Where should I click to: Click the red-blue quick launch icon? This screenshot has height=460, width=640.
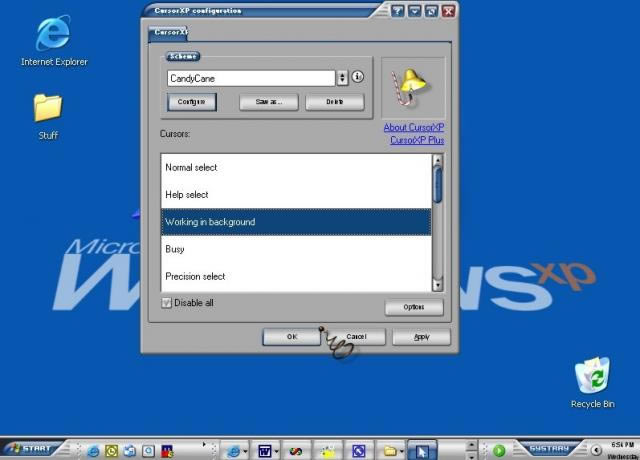pyautogui.click(x=167, y=451)
